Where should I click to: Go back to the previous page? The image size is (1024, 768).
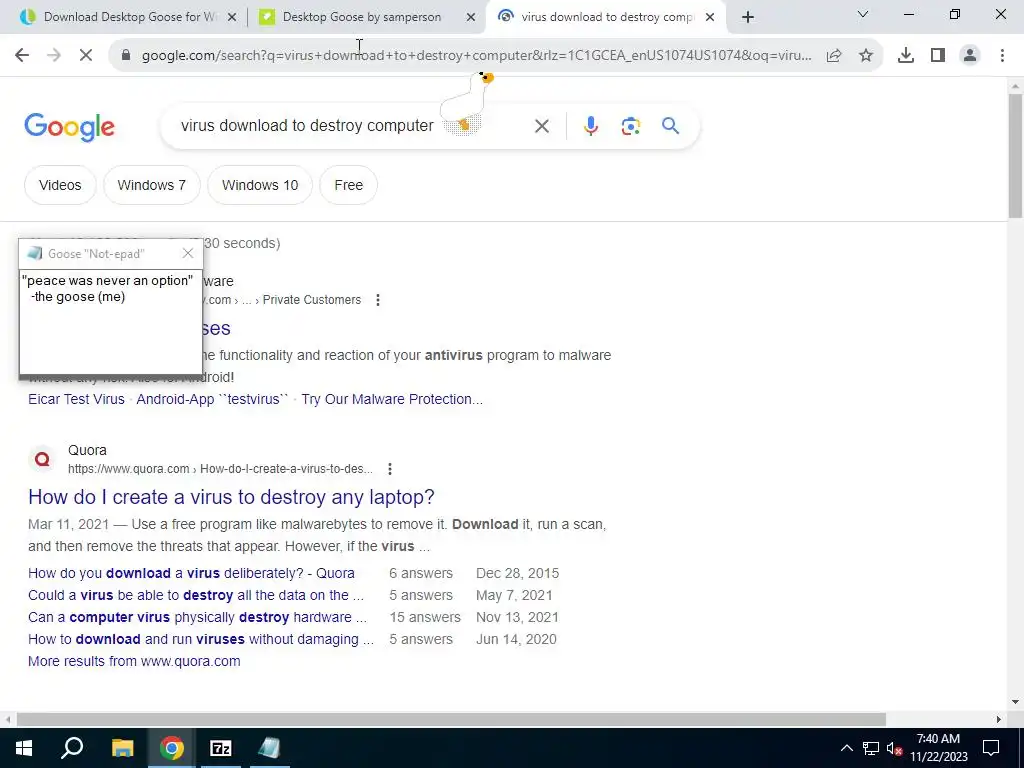22,56
